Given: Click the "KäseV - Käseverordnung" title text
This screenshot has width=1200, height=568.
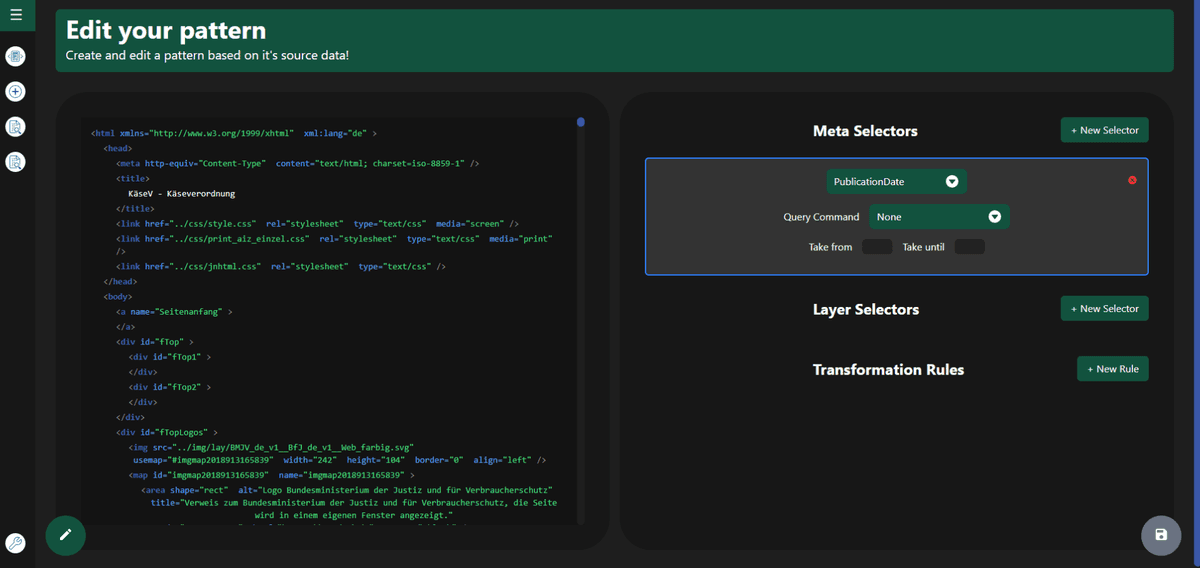Looking at the screenshot, I should [182, 194].
